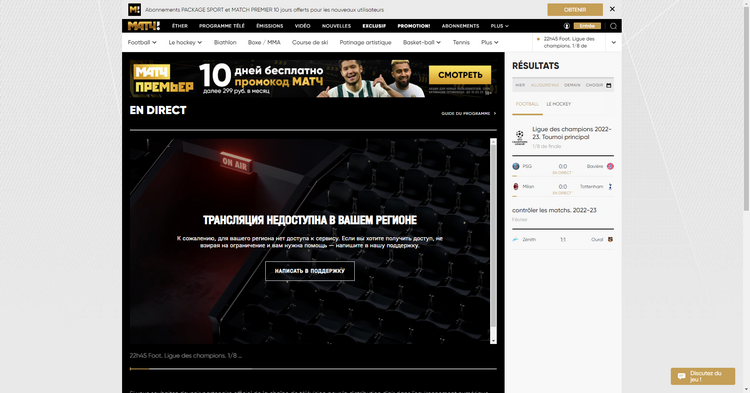Open the PROGRAMME TÉLÉ menu item

coord(222,26)
